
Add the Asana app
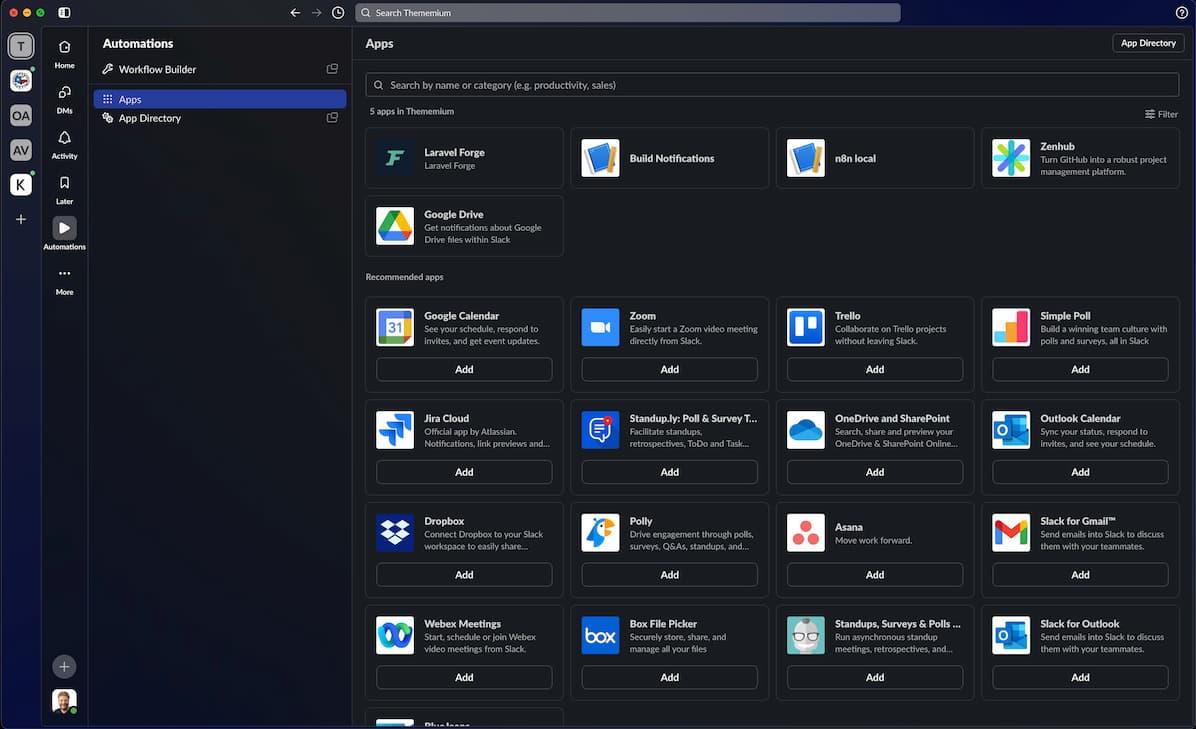875,575
